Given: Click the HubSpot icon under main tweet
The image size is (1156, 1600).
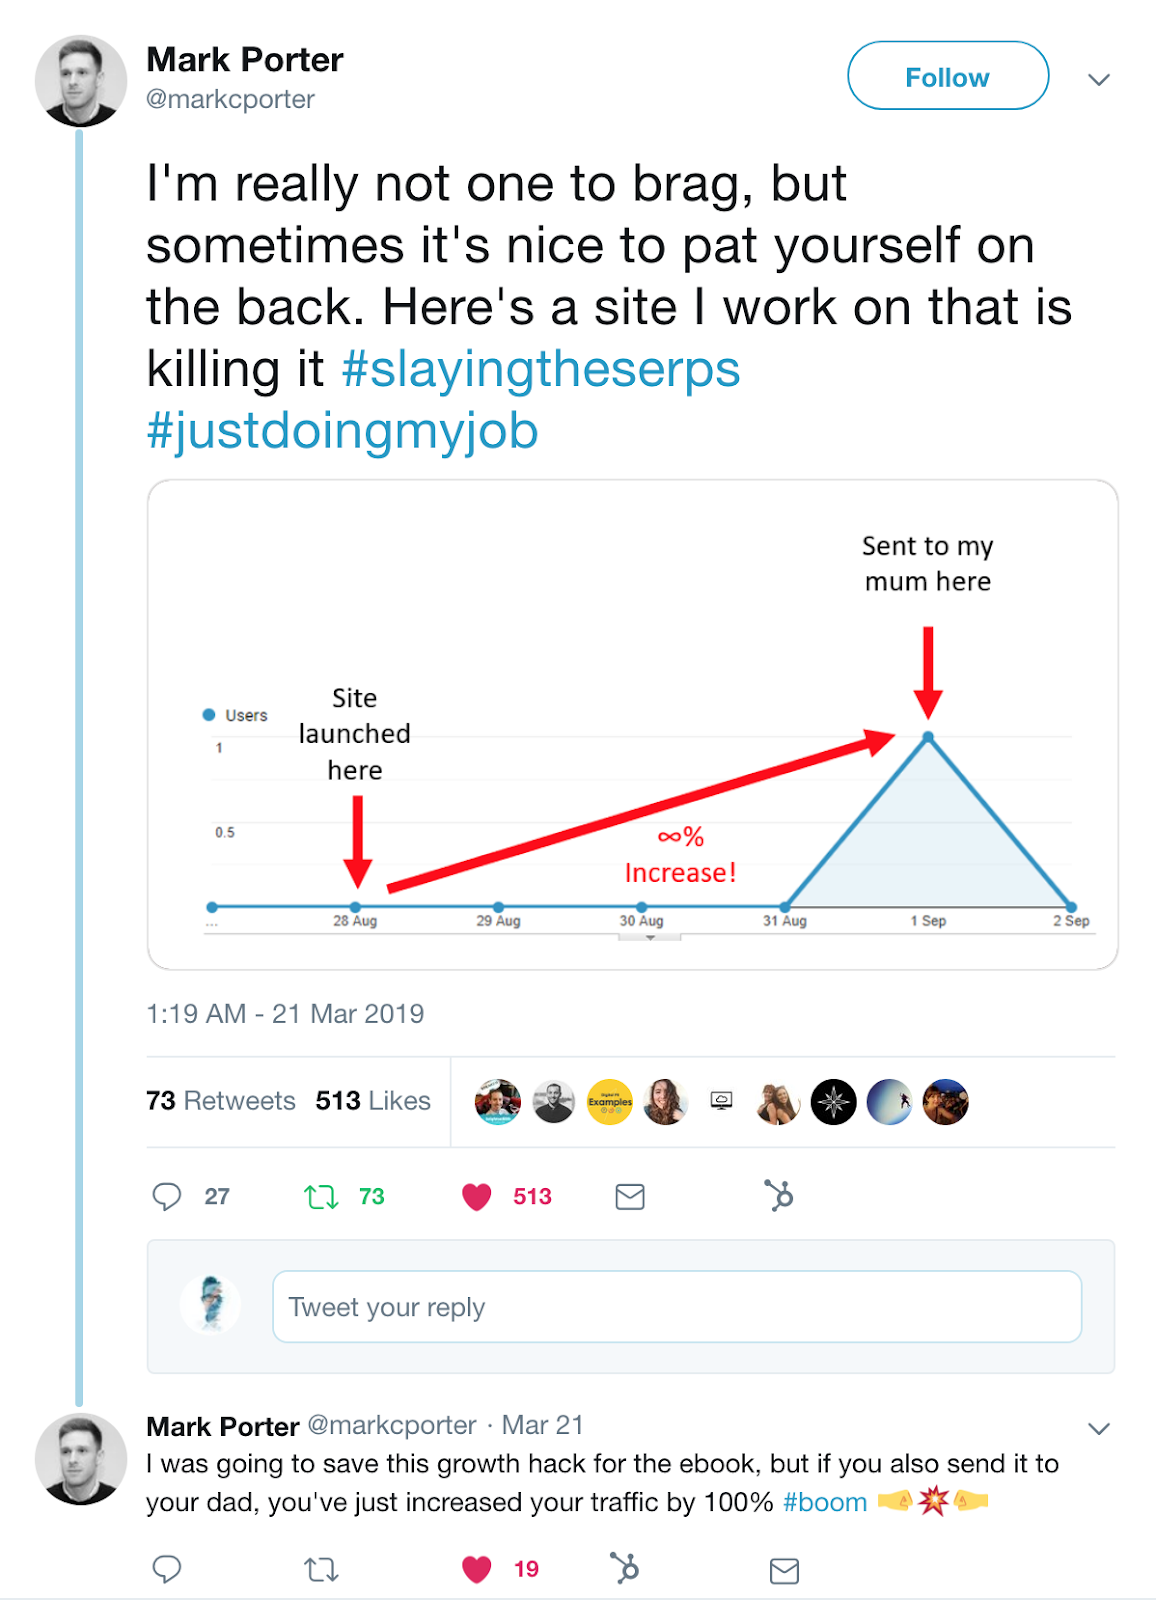Looking at the screenshot, I should pos(779,1195).
